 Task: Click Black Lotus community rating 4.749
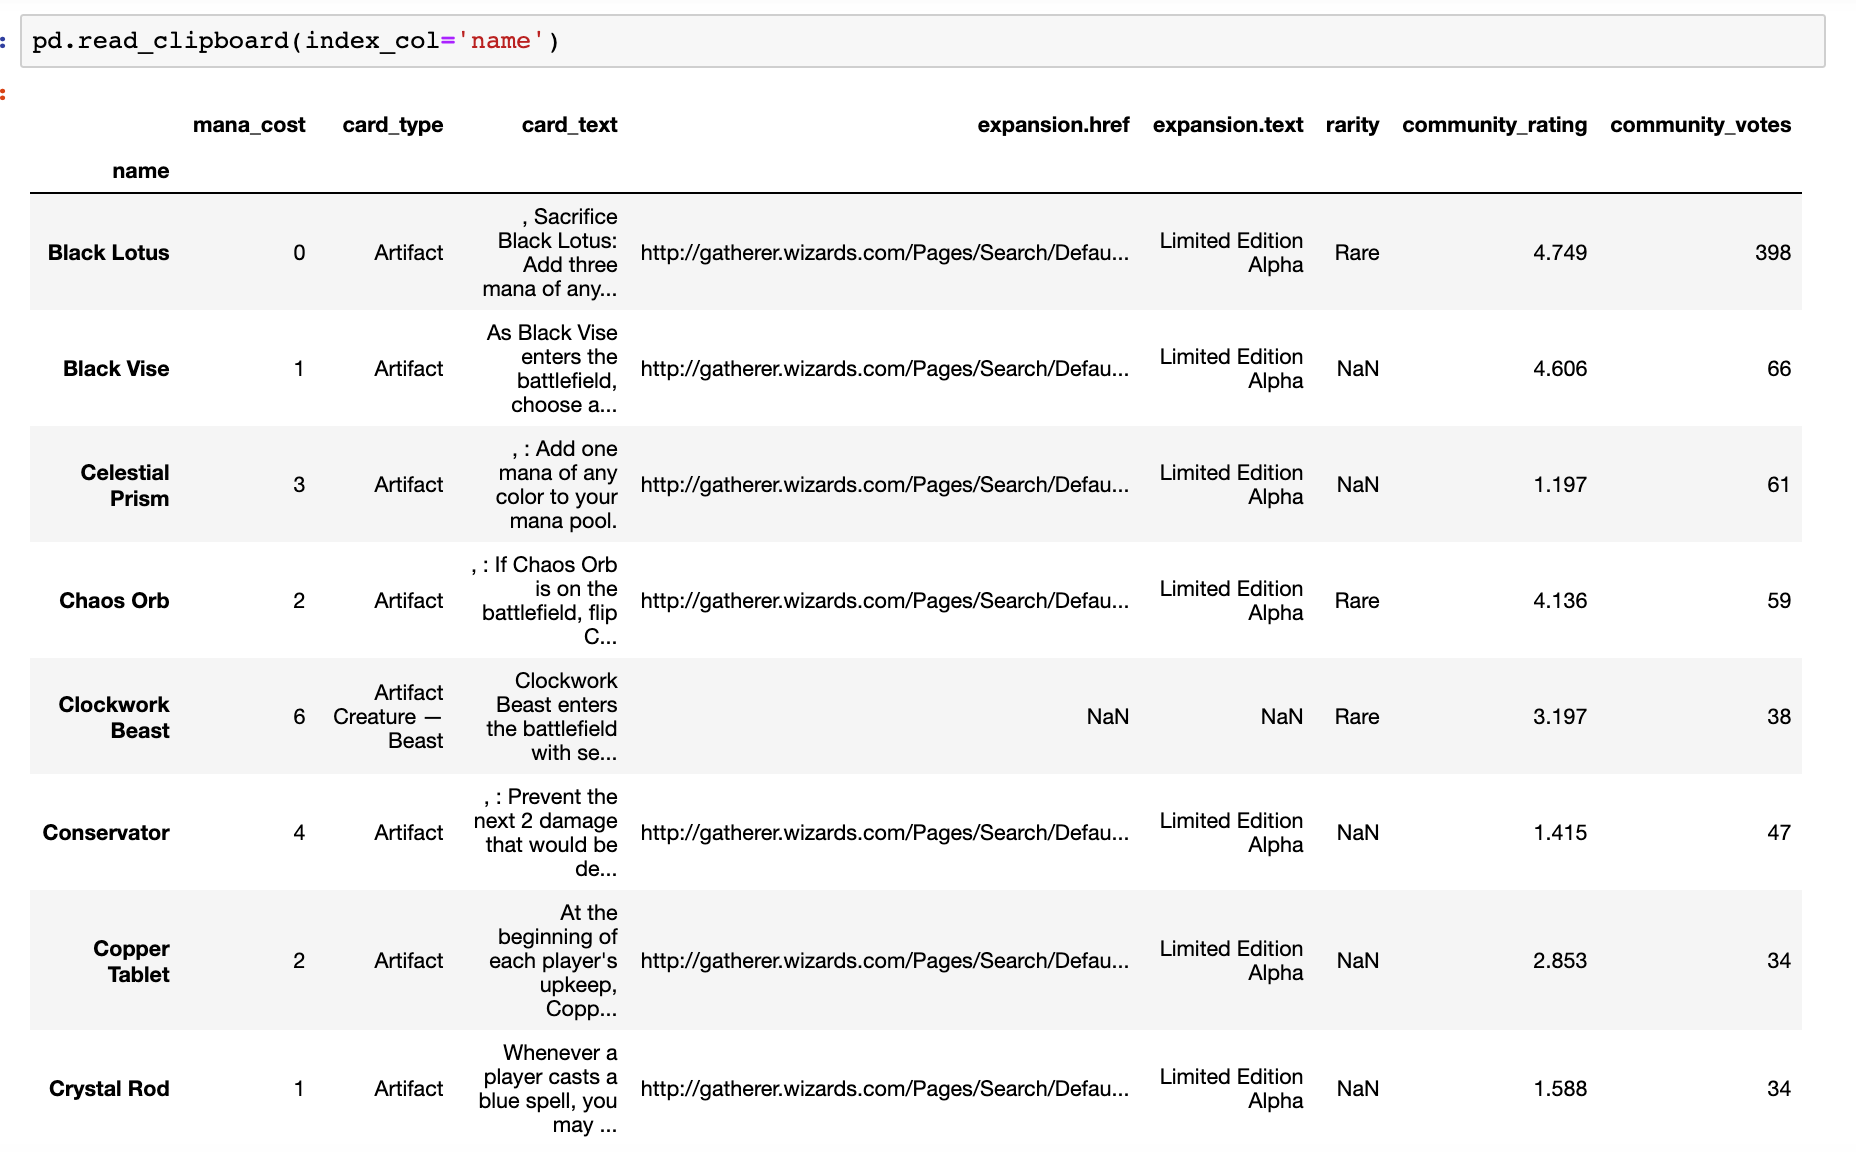tap(1560, 253)
